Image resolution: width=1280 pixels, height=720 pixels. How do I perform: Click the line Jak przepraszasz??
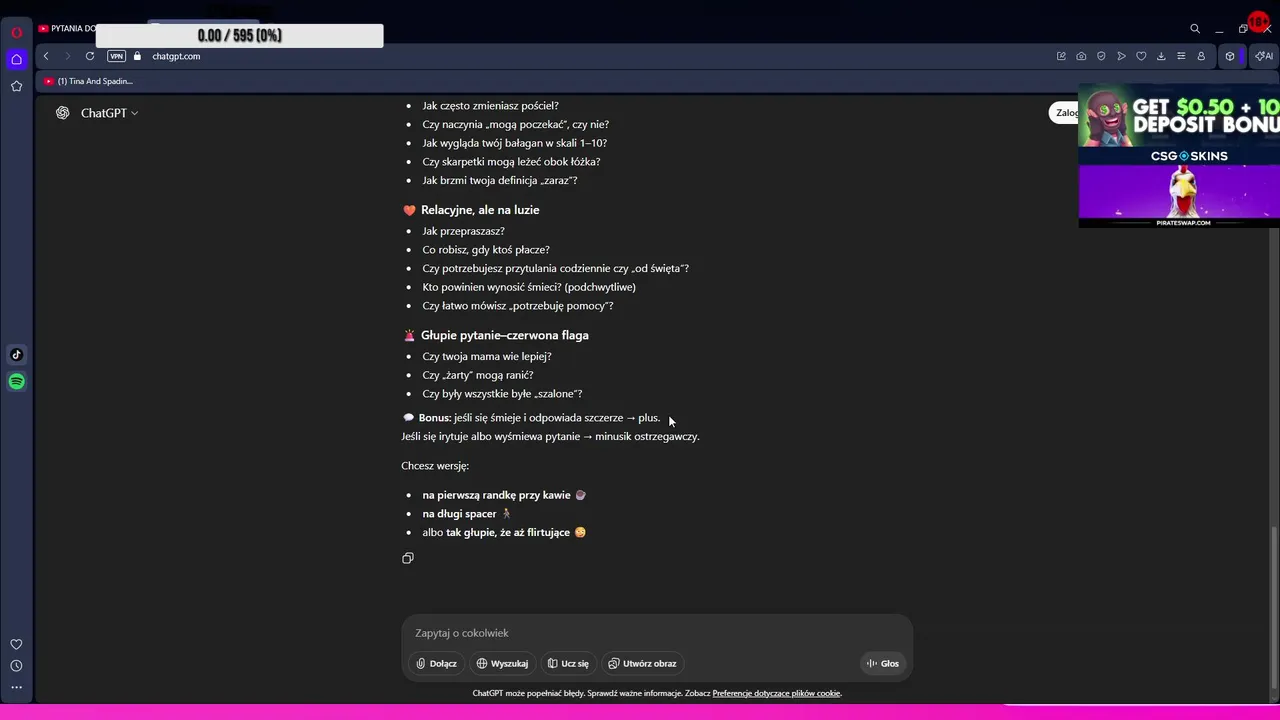(463, 231)
